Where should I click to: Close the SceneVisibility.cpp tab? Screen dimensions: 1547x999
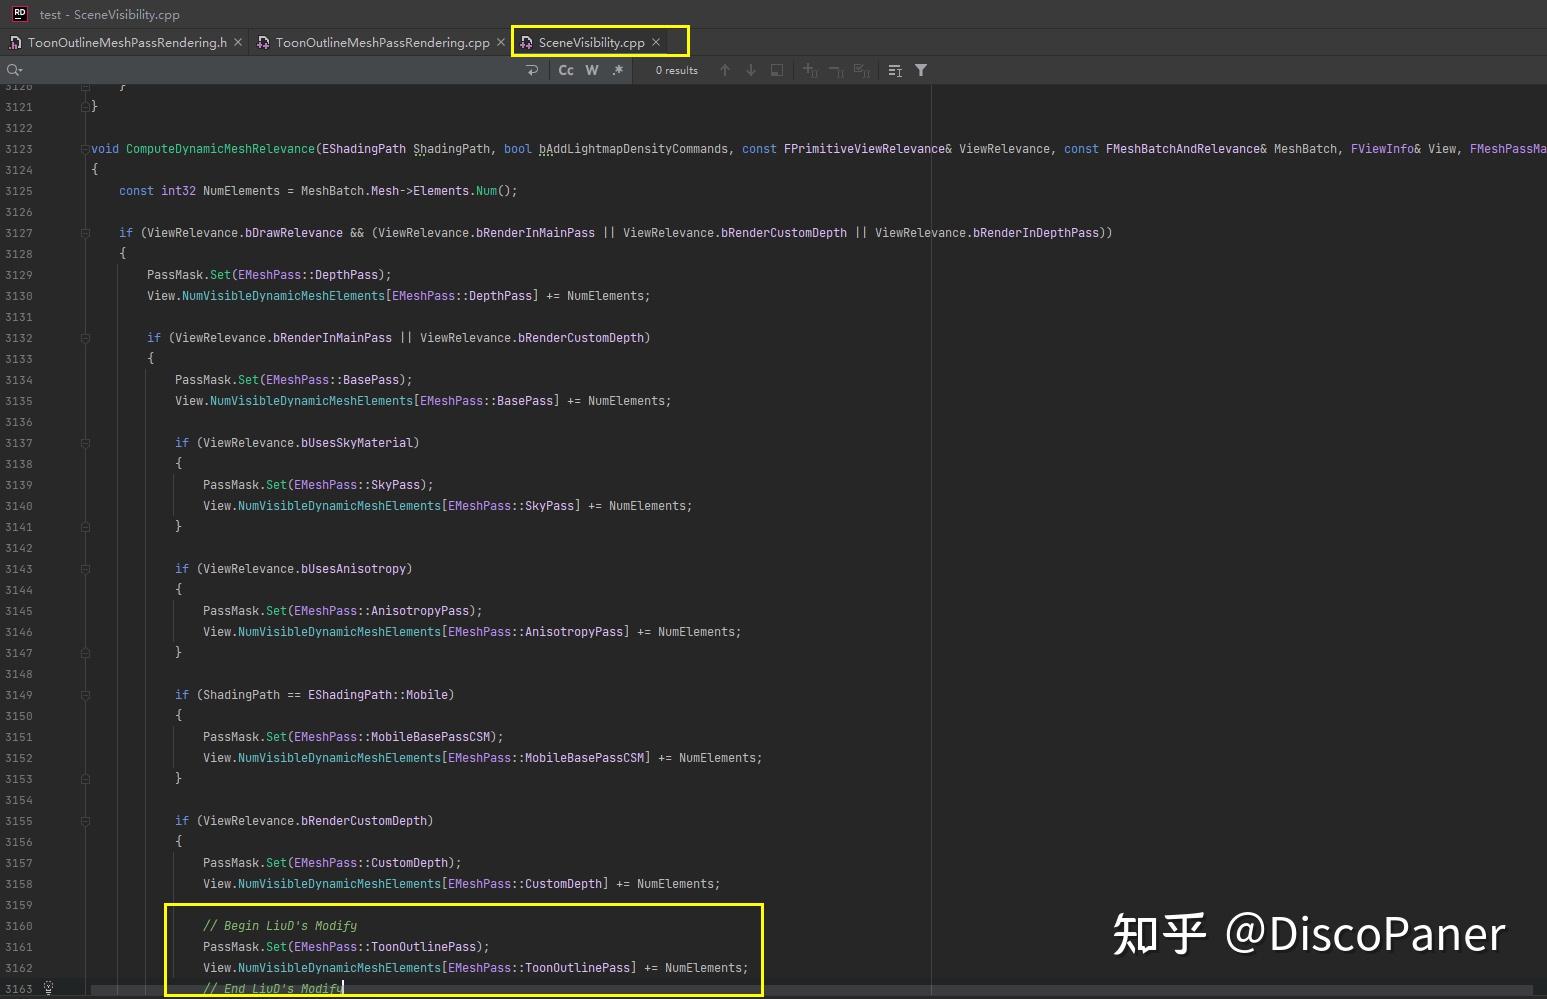pos(656,42)
